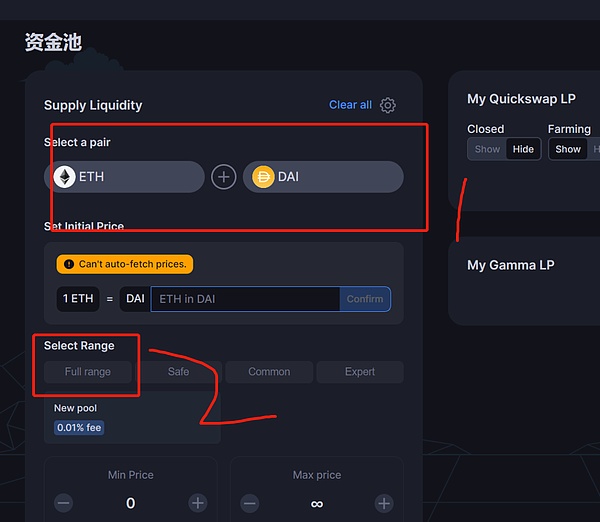Click the ETH token logo icon

click(65, 177)
